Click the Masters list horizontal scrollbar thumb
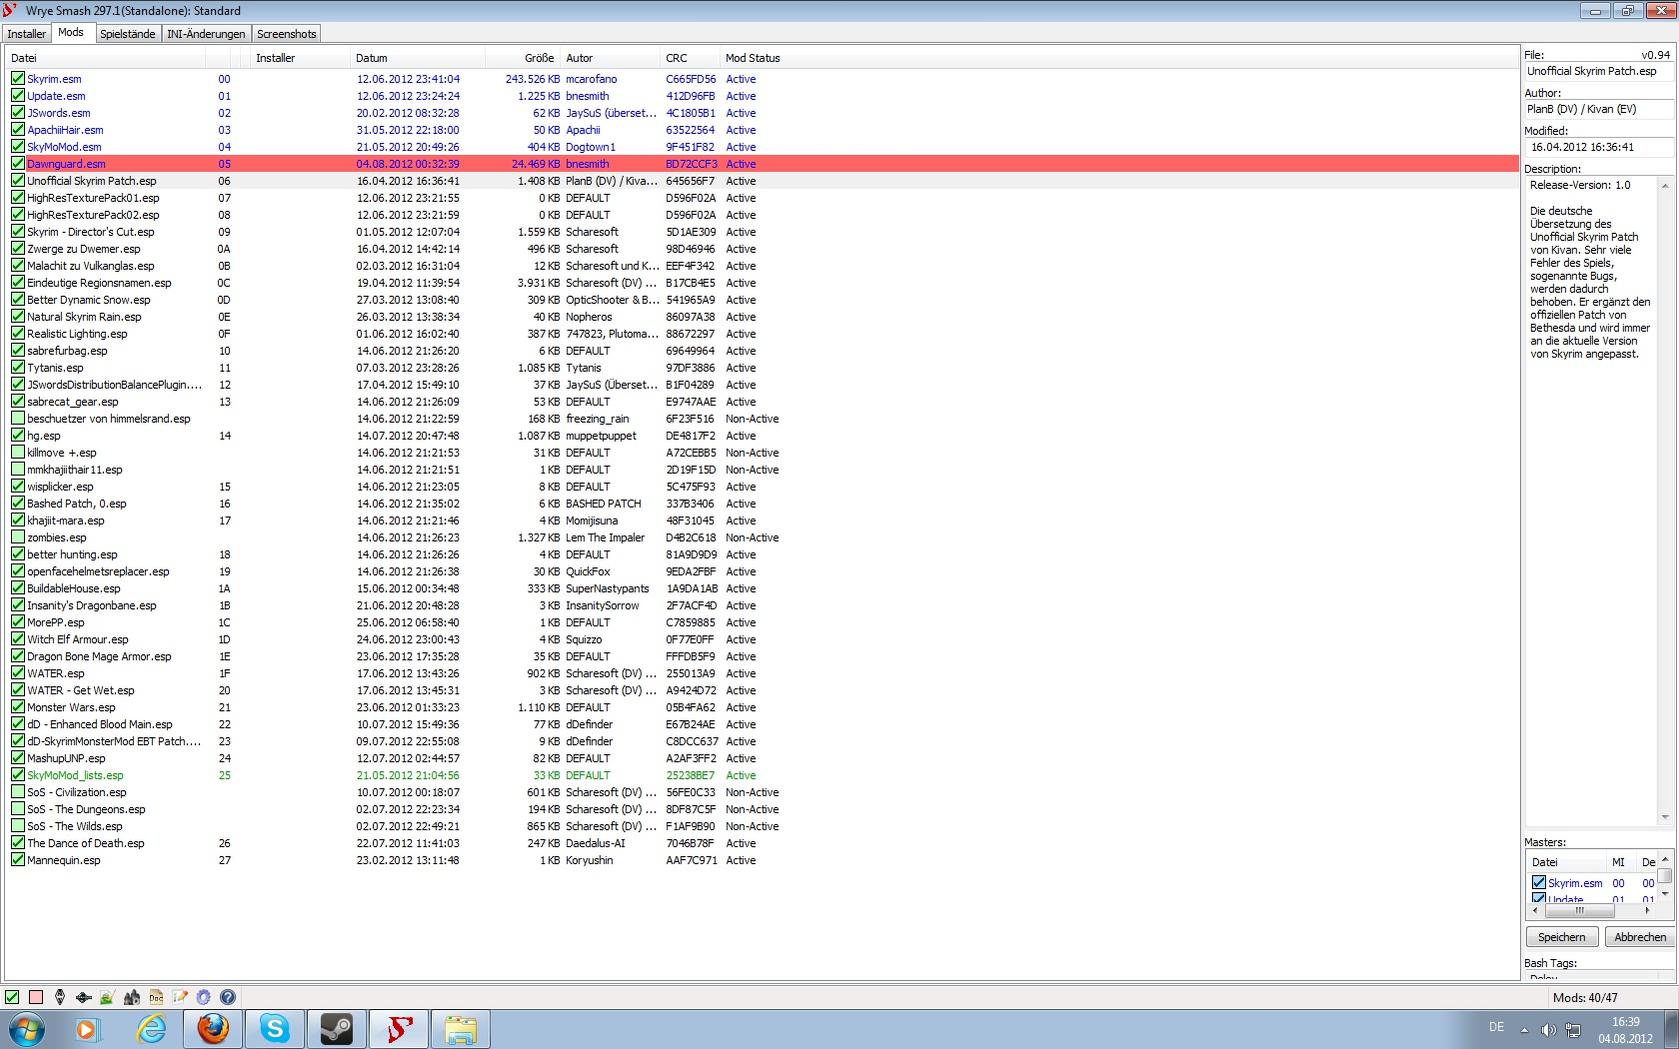Viewport: 1679px width, 1049px height. (x=1580, y=911)
